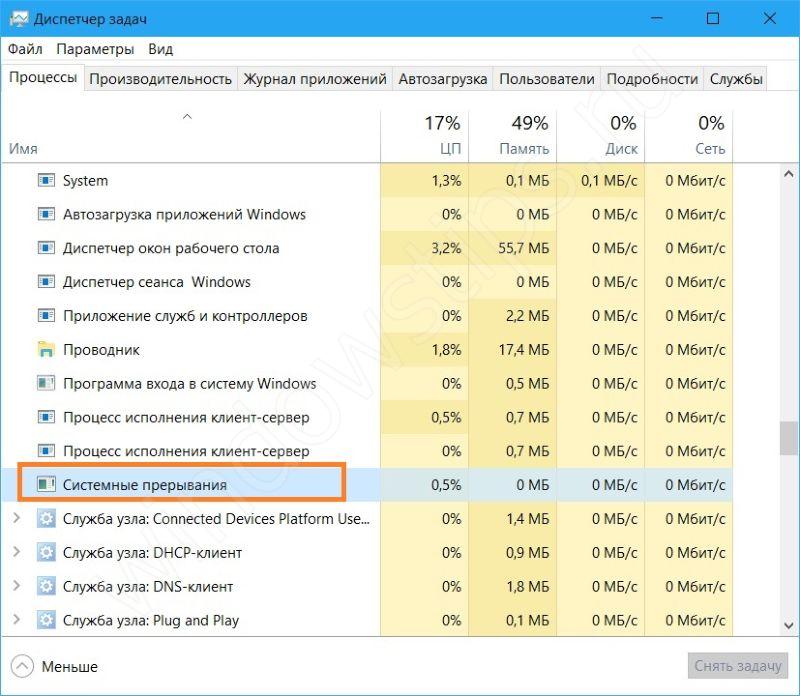This screenshot has height=696, width=800.
Task: Expand Служба узла: DHCP-клиент row
Action: [16, 552]
